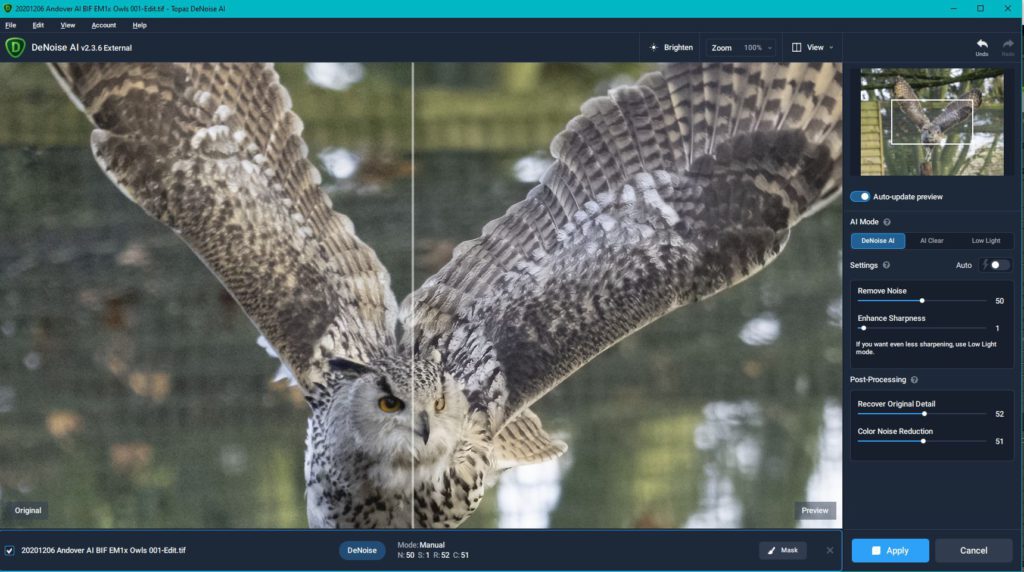Open the Edit menu

(x=38, y=25)
